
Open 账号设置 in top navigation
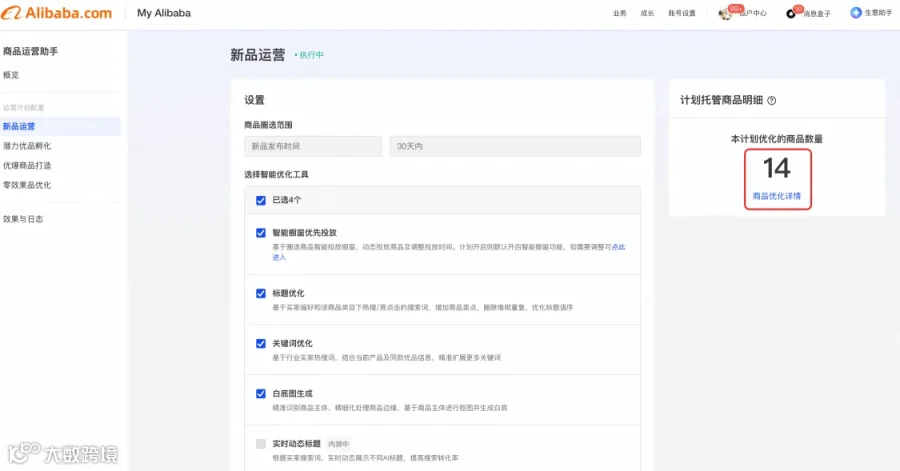click(681, 13)
